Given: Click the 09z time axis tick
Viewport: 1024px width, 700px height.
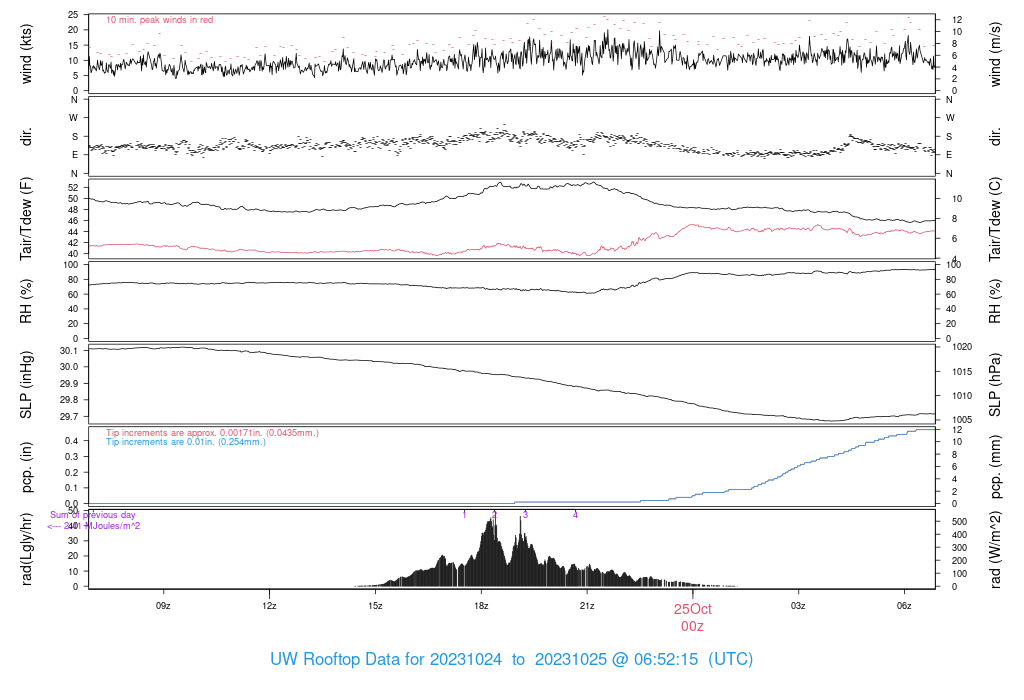Looking at the screenshot, I should (x=163, y=606).
